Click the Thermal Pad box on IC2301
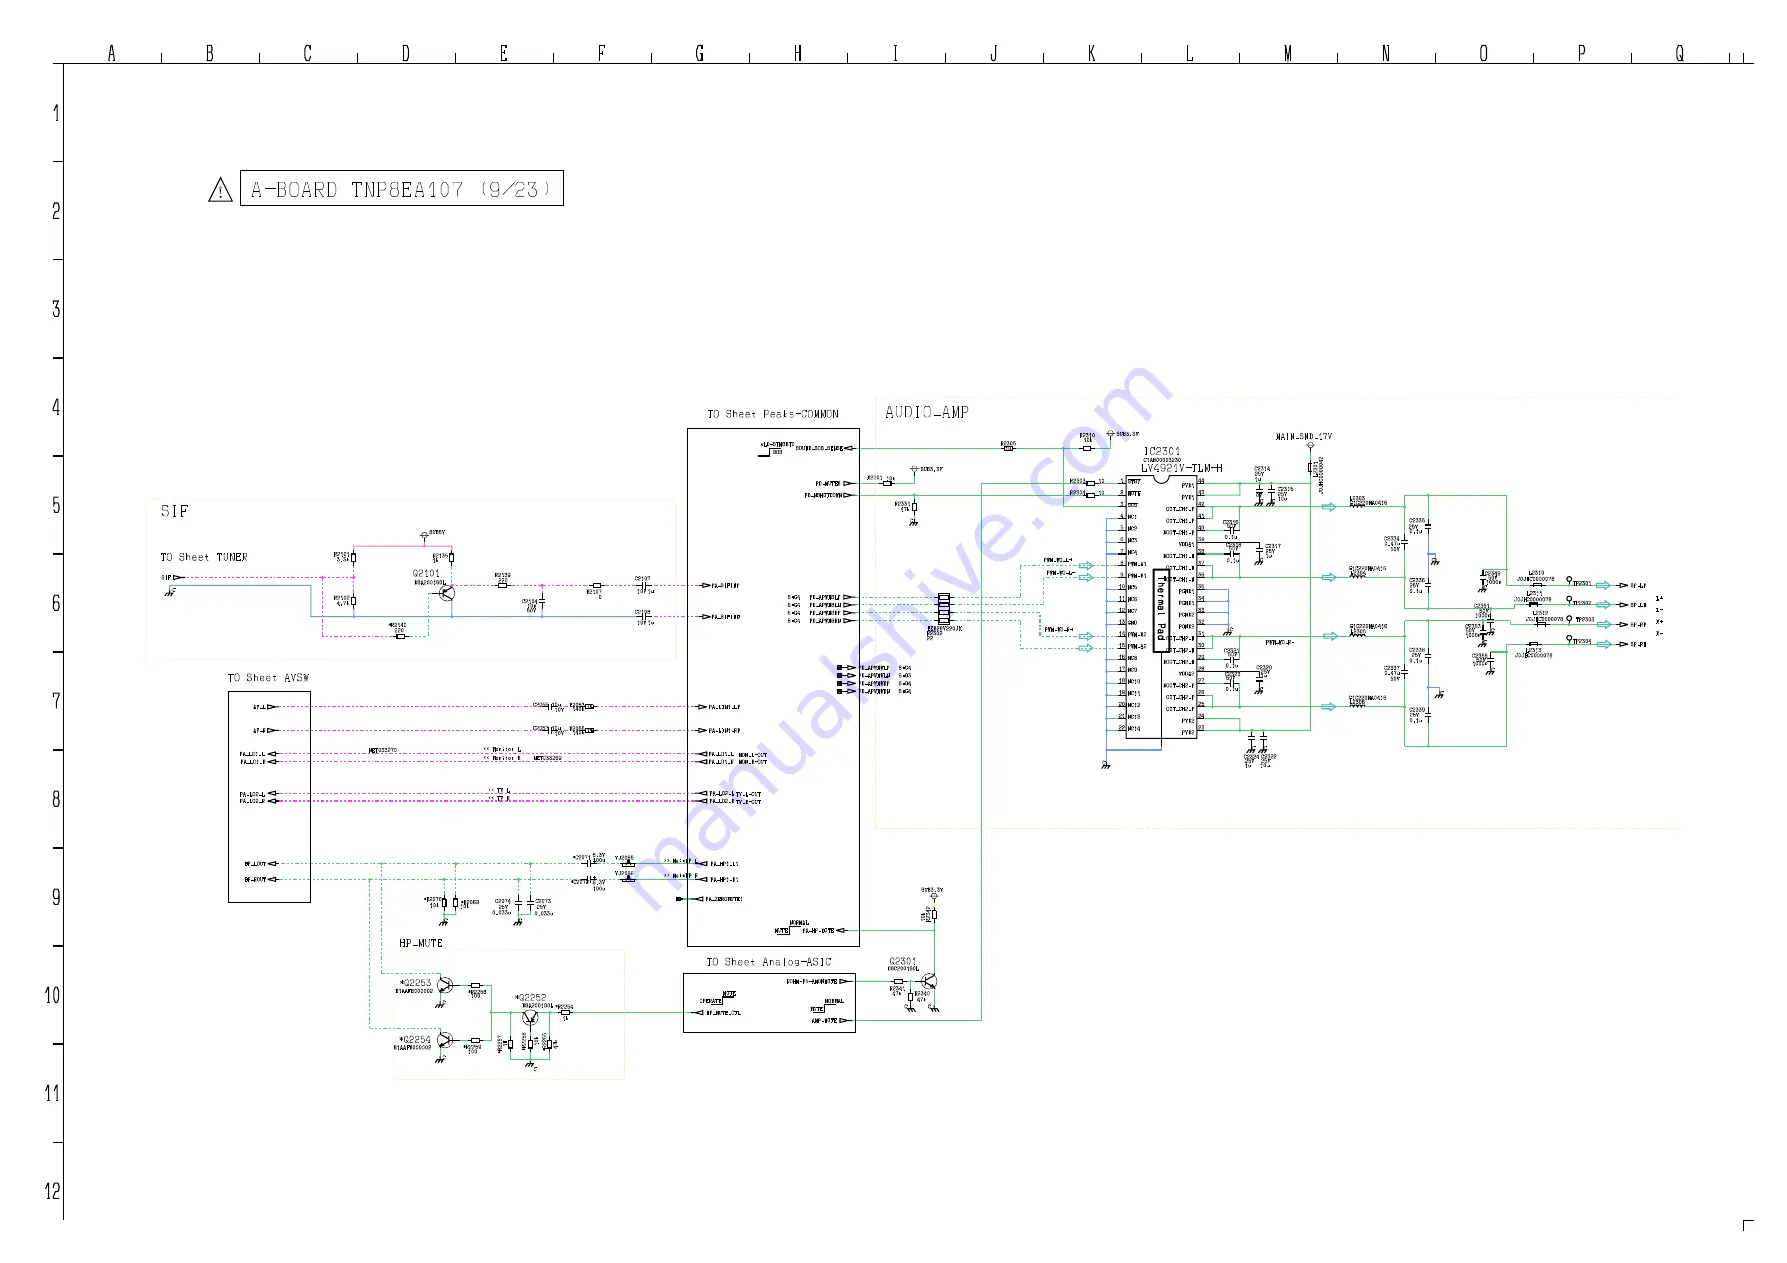1787x1263 pixels. (x=1161, y=610)
